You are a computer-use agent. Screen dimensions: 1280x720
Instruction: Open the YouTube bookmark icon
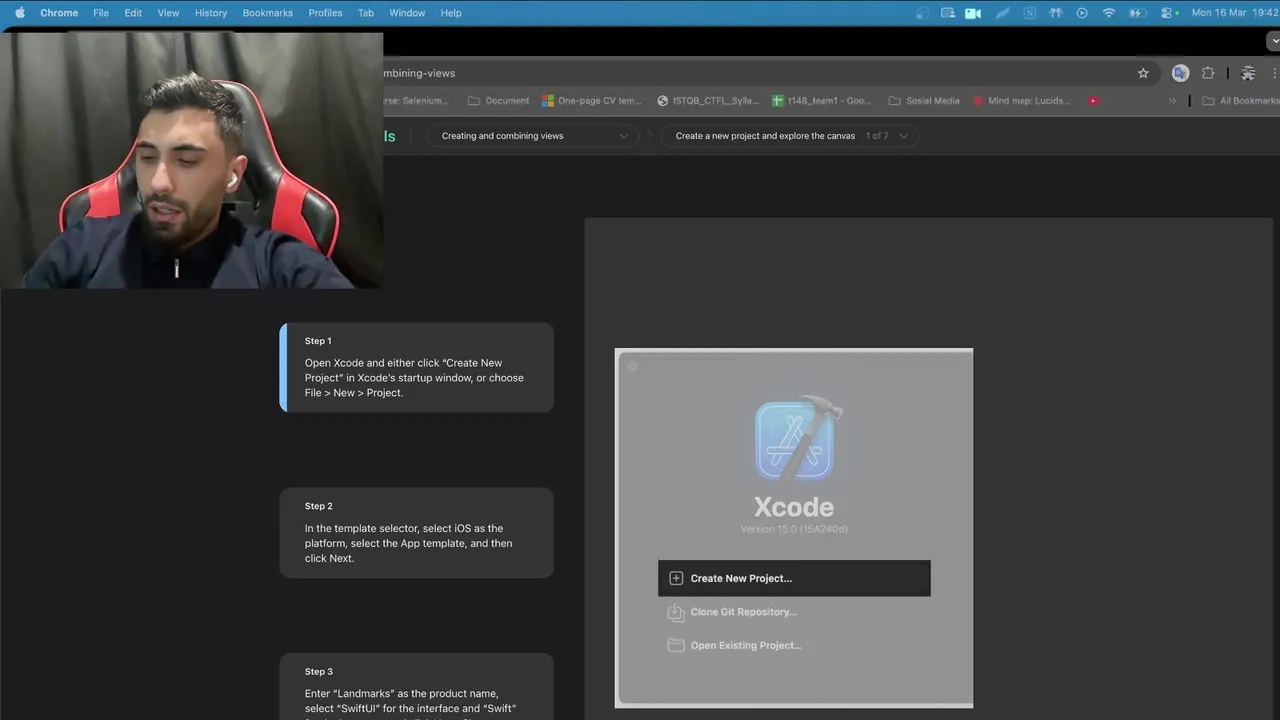[x=1094, y=100]
